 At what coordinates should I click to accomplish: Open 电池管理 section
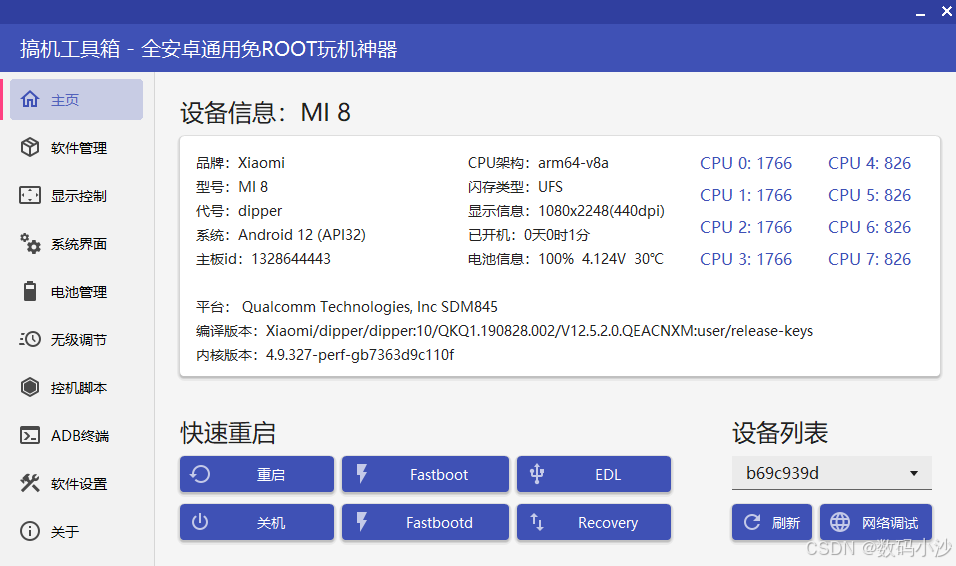coord(76,292)
